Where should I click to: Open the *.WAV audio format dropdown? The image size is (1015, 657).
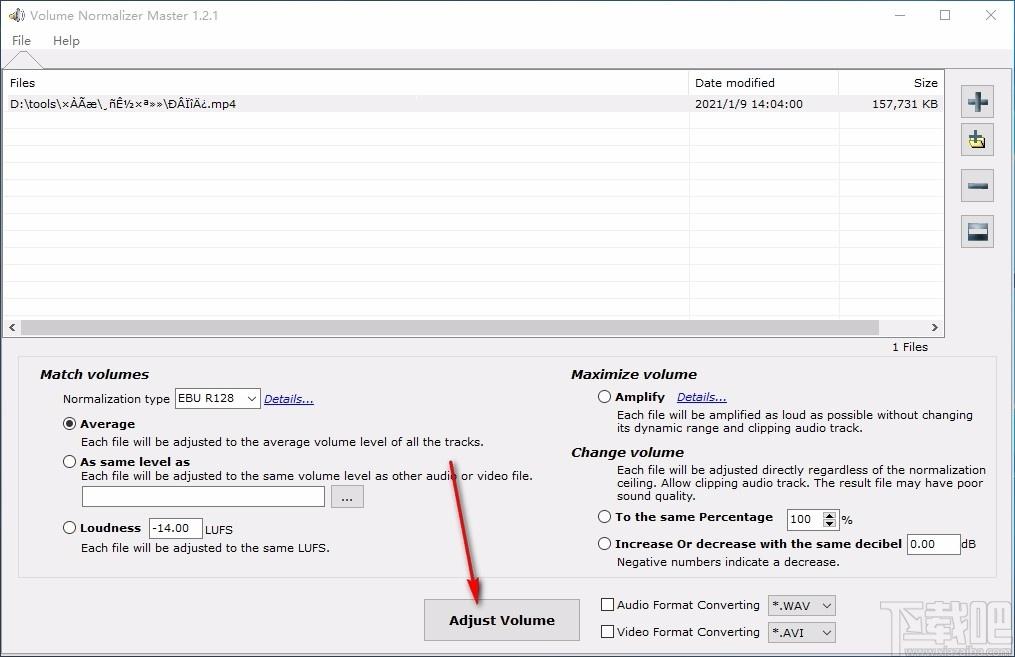801,605
